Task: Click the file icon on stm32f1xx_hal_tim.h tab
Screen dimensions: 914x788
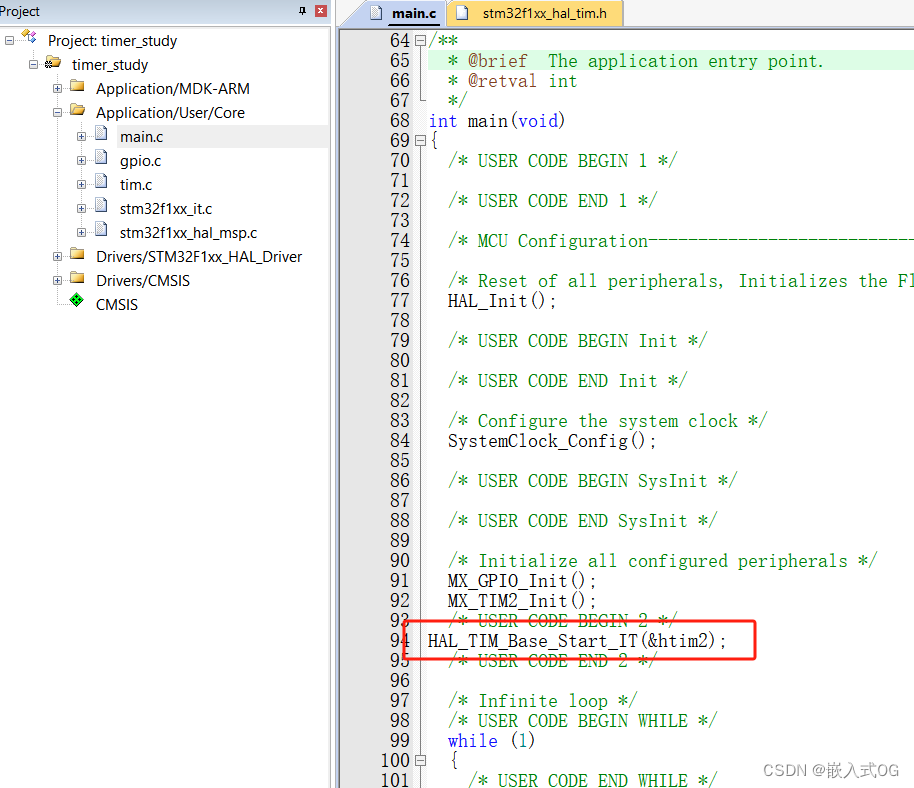Action: point(462,13)
